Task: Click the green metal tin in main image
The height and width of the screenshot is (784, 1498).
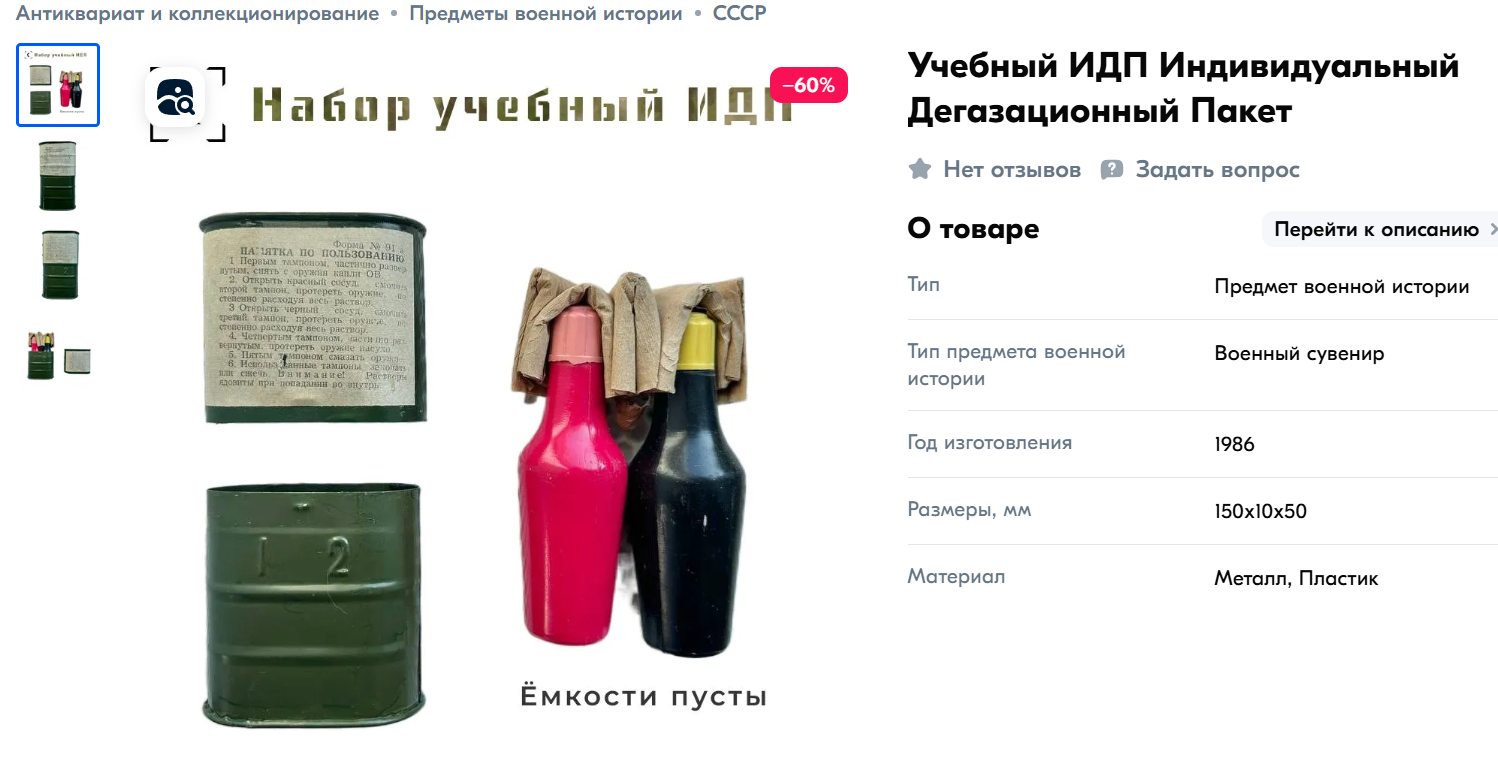Action: tap(313, 604)
